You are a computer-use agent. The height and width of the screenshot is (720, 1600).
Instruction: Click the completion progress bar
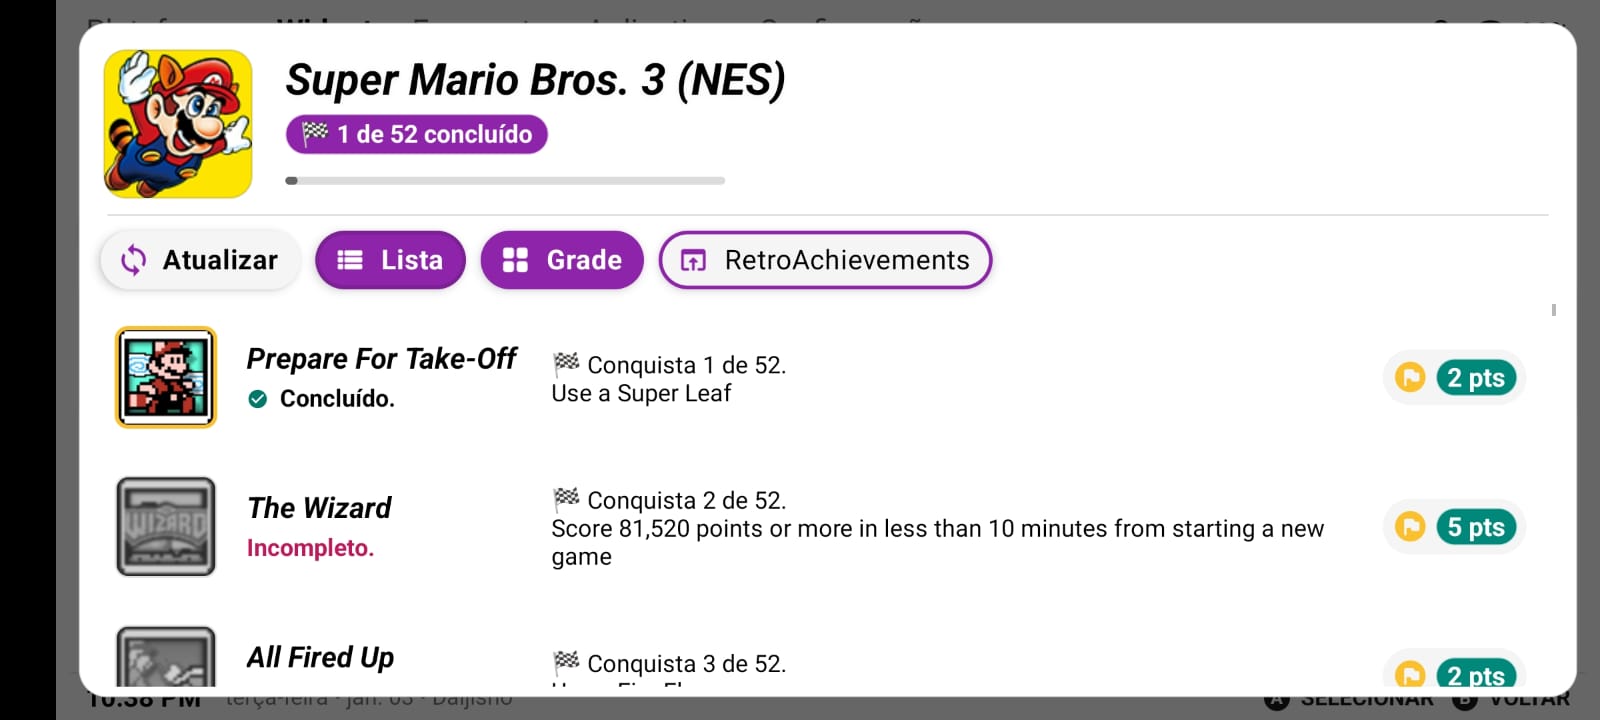click(505, 181)
